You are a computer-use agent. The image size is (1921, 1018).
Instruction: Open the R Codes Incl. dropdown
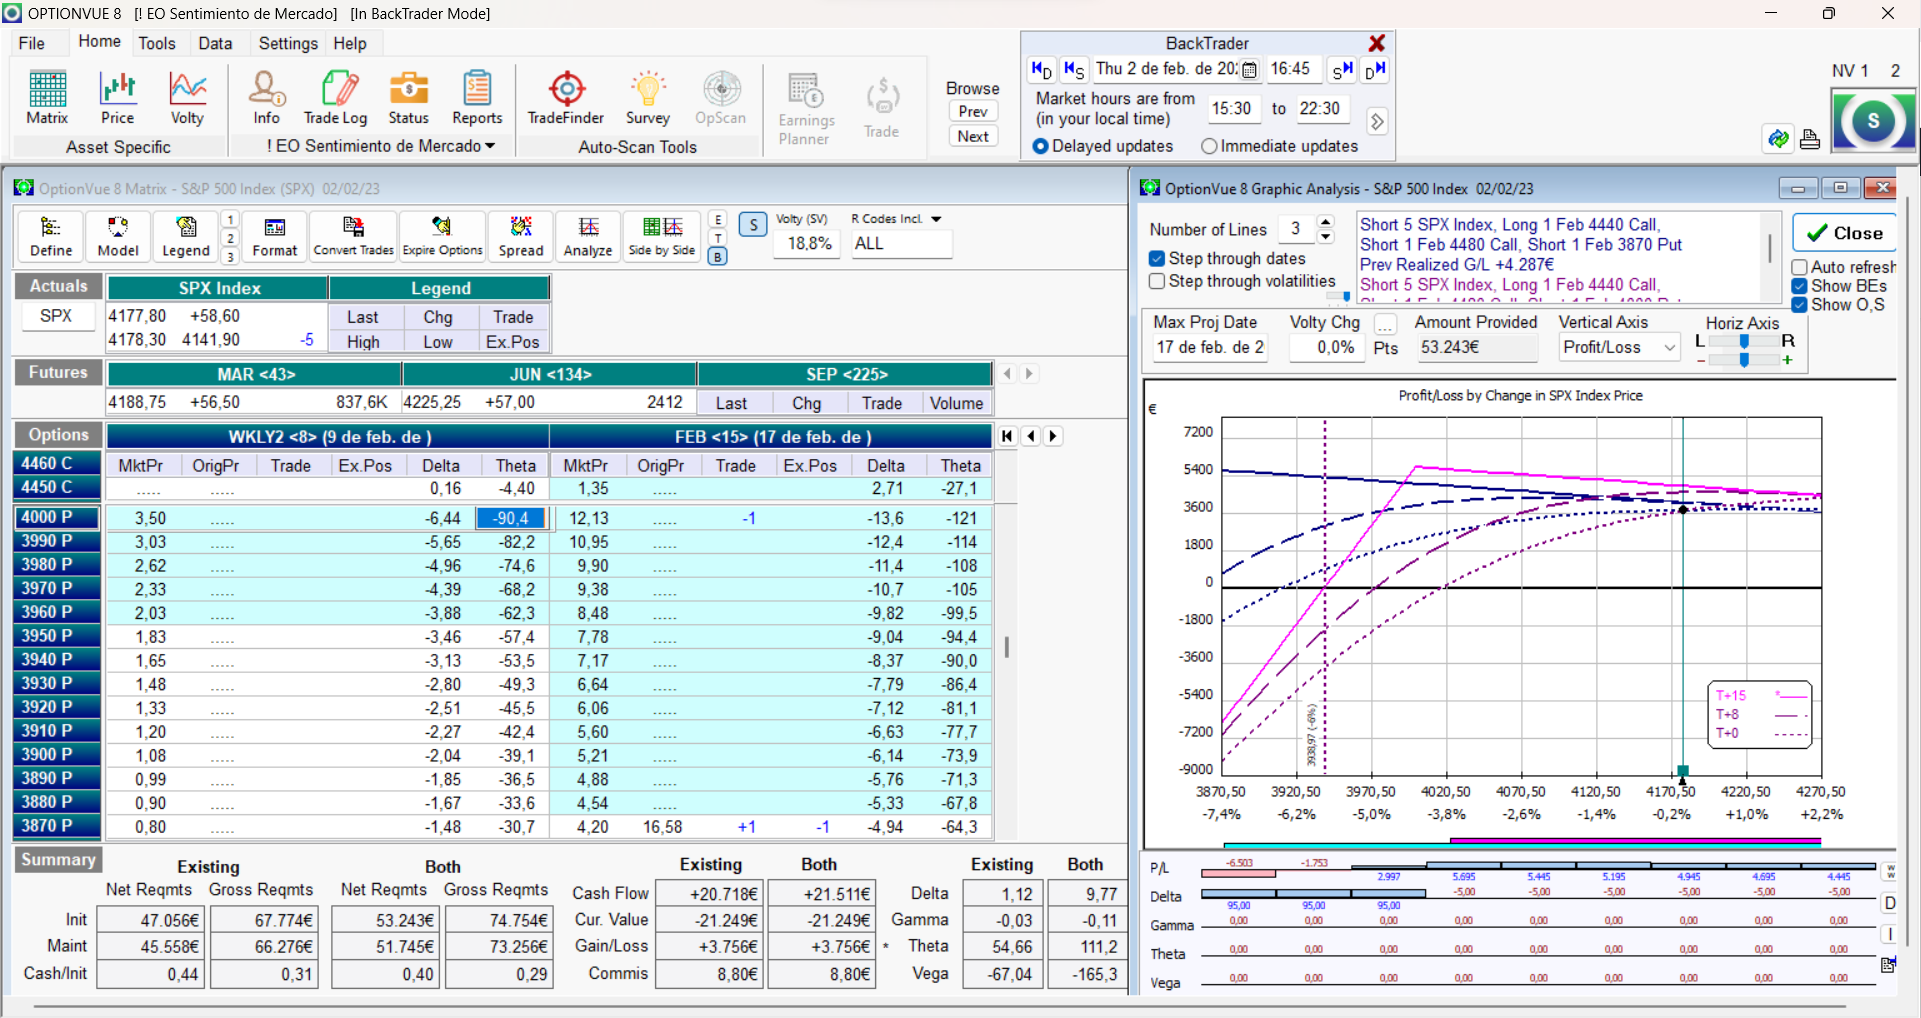pos(936,219)
